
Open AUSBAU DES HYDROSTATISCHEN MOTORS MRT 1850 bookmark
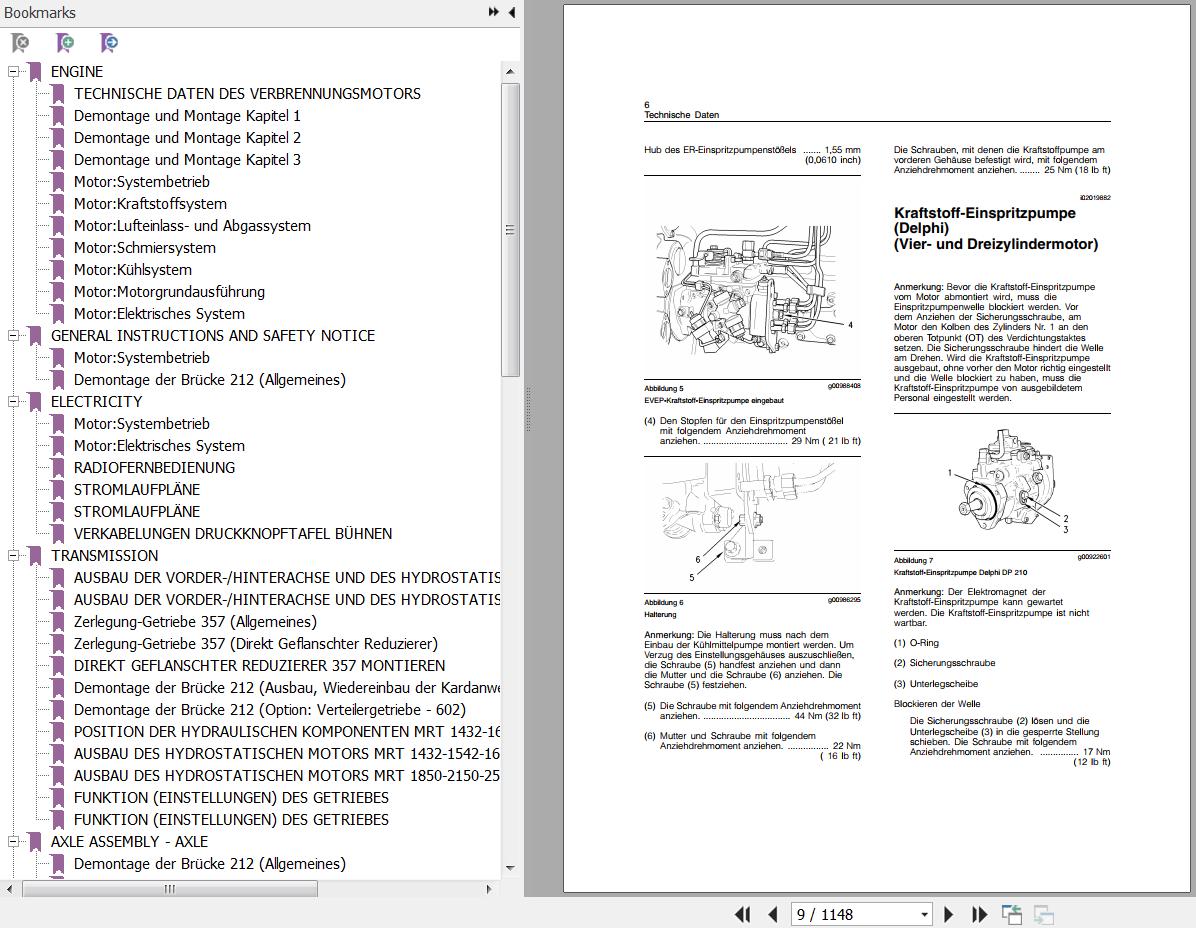tap(287, 775)
